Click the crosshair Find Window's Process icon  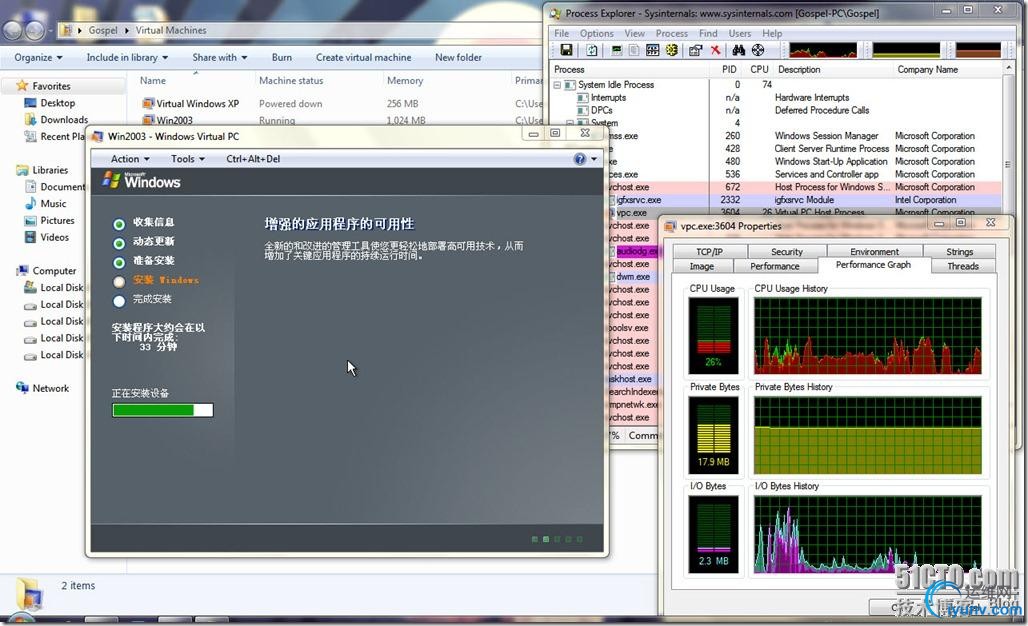[x=757, y=50]
